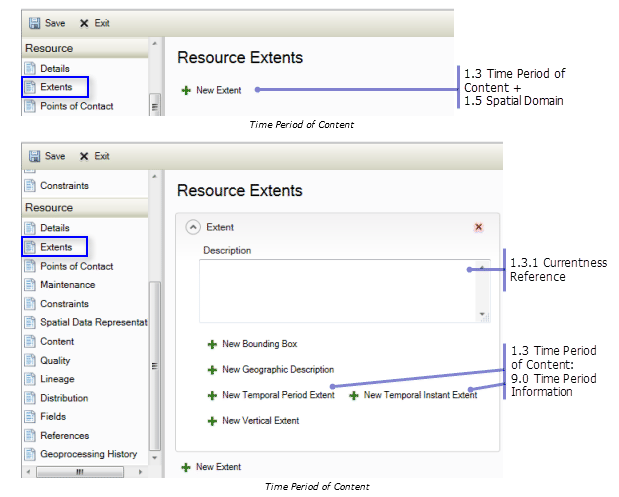The image size is (619, 497).
Task: Open the Content page icon
Action: 30,341
